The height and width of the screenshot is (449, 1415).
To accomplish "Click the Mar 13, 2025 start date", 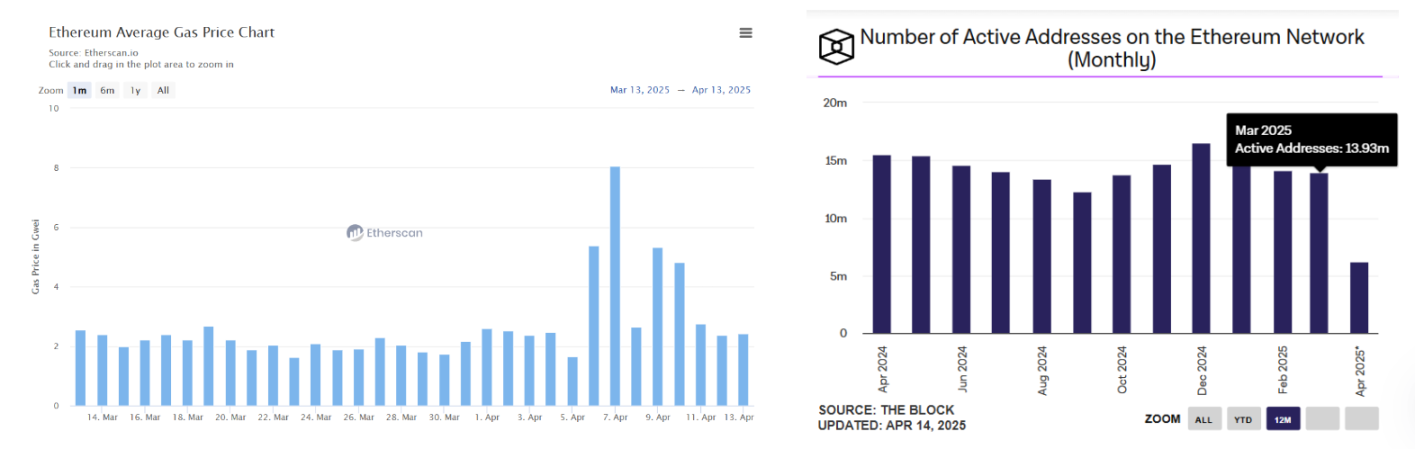I will 638,90.
